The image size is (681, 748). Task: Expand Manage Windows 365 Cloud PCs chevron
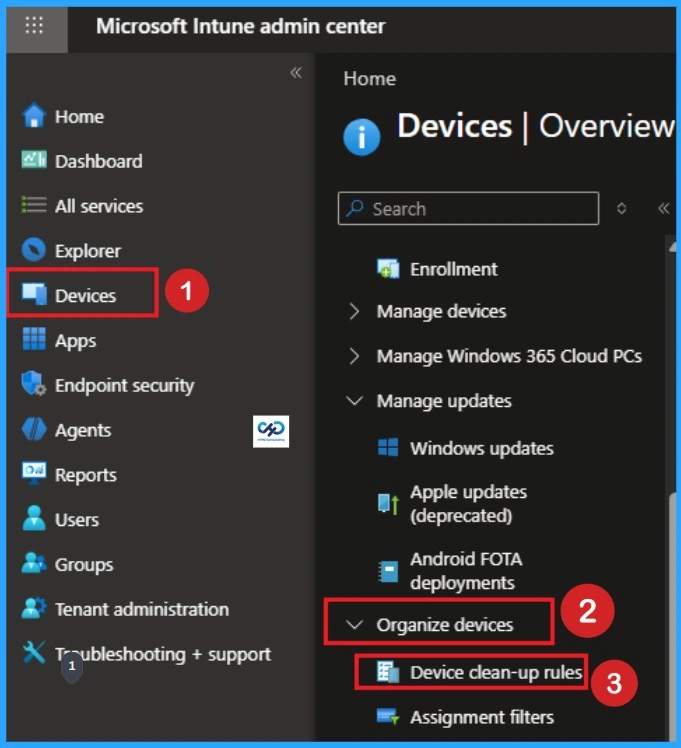(x=354, y=356)
